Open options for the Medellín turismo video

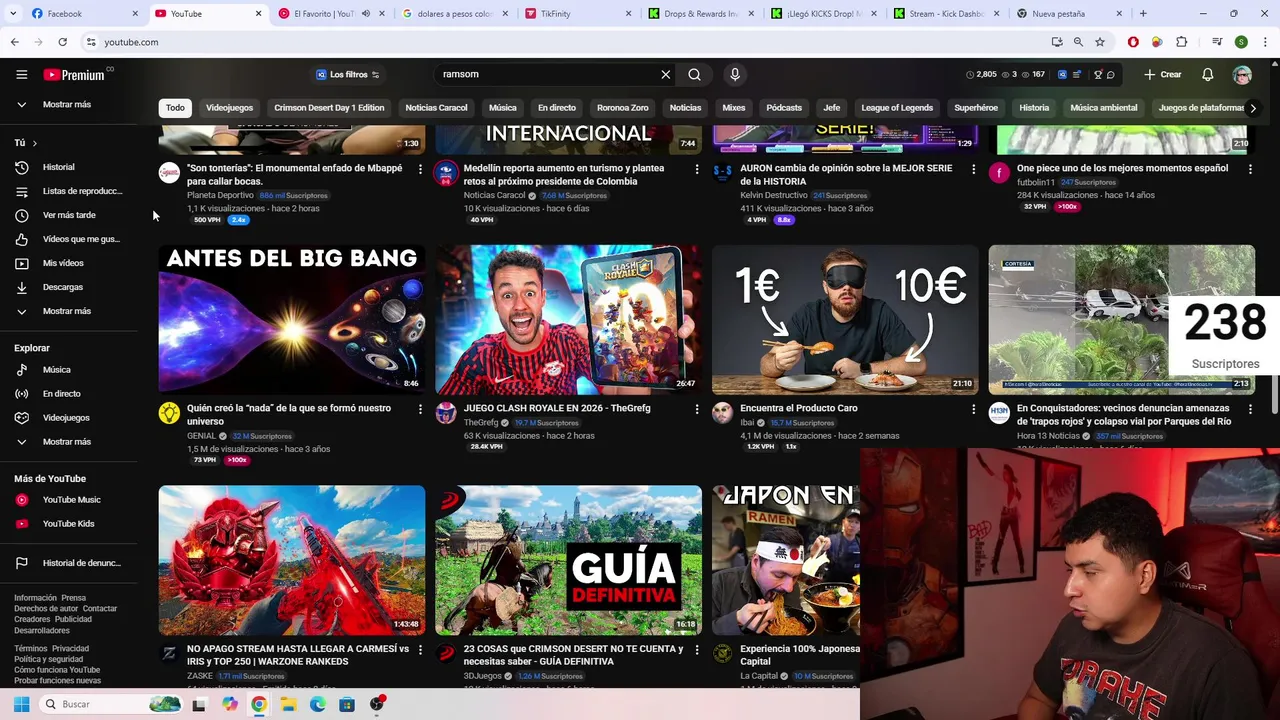click(x=697, y=169)
